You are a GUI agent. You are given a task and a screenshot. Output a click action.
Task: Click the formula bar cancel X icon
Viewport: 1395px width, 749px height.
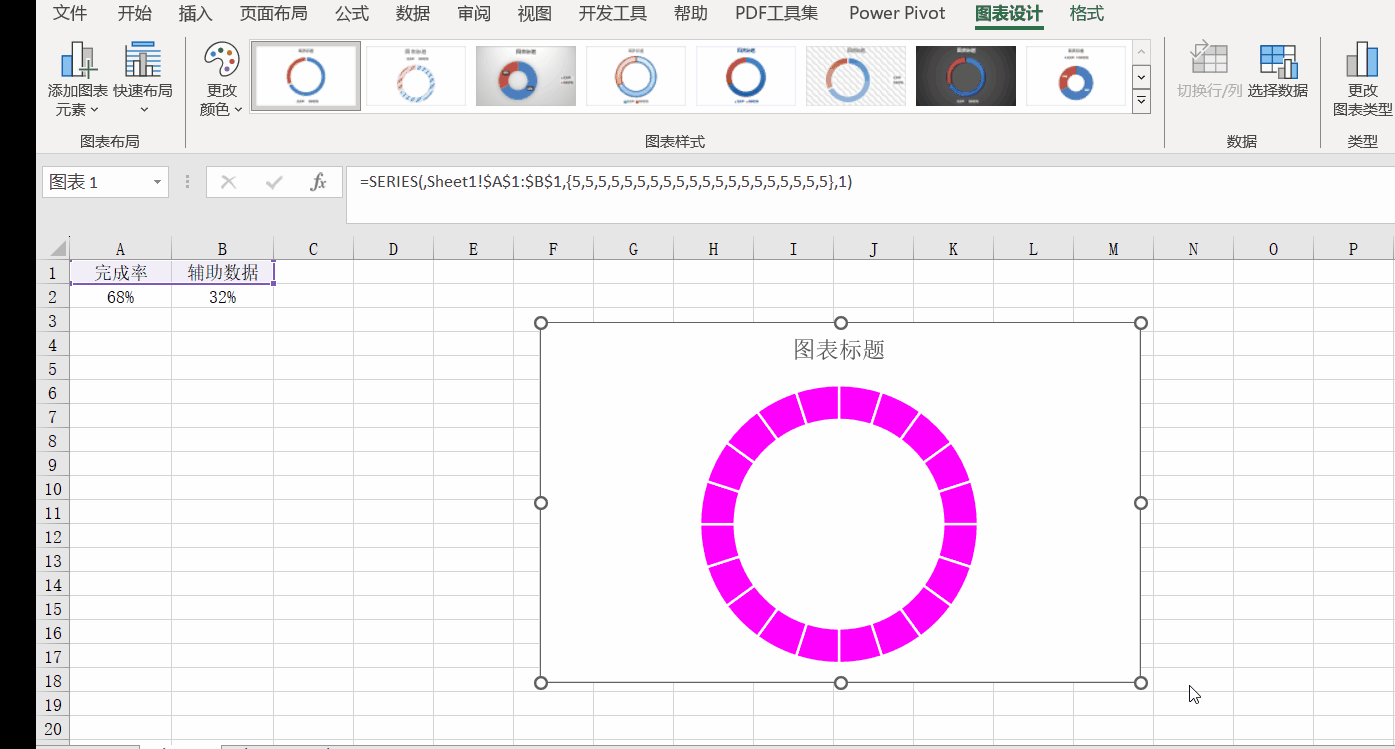pos(229,182)
